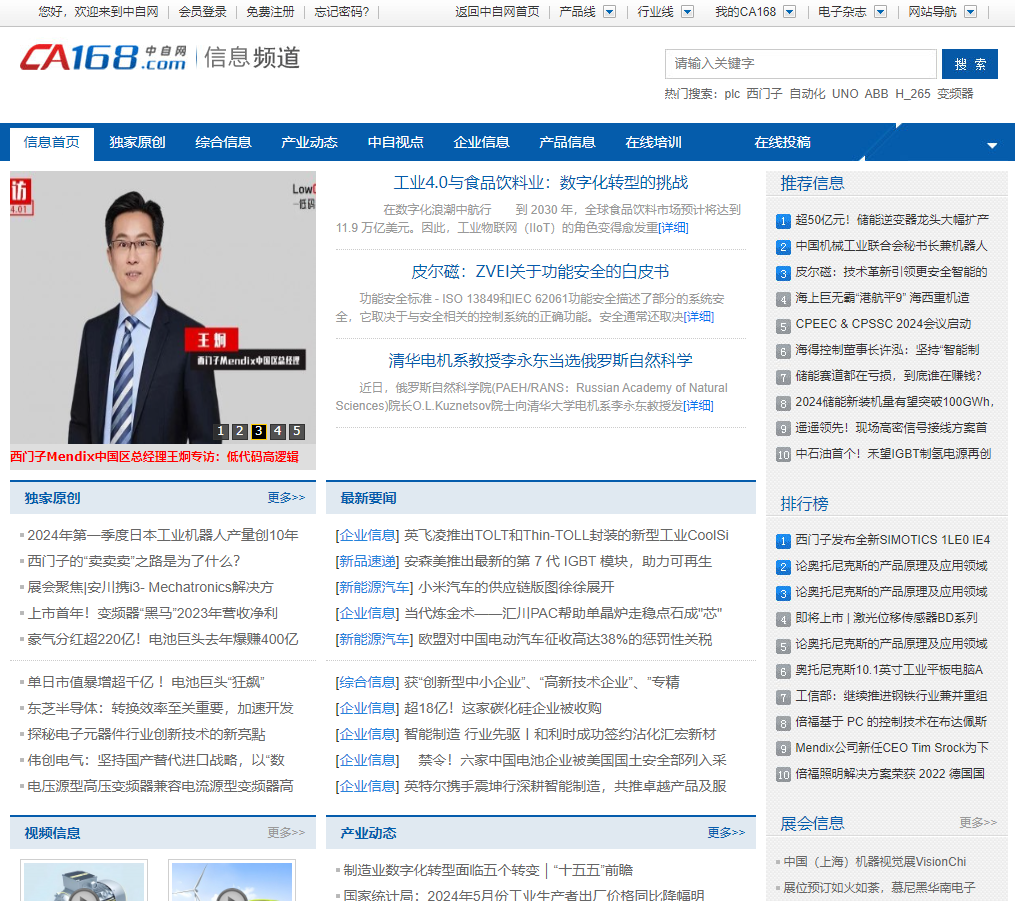Open the 产品信息 tab
1015x901 pixels.
[x=567, y=142]
